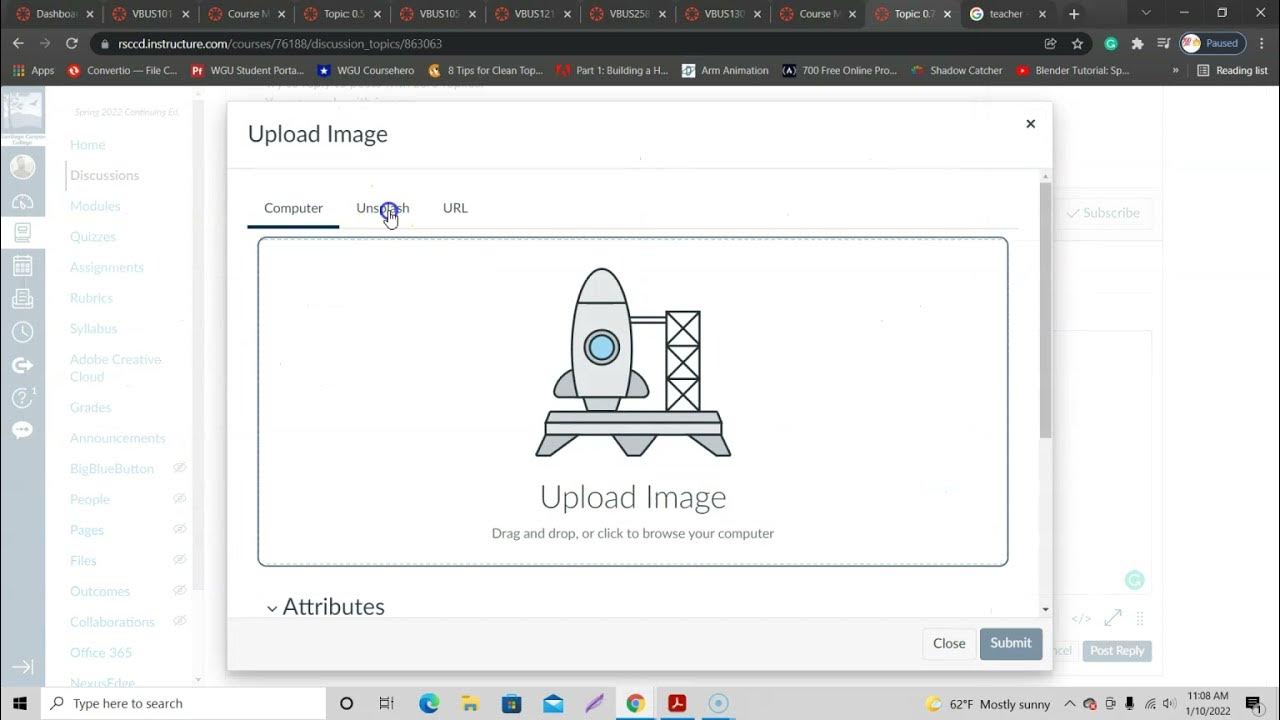Open the Arm Animation bookmark

coord(725,71)
